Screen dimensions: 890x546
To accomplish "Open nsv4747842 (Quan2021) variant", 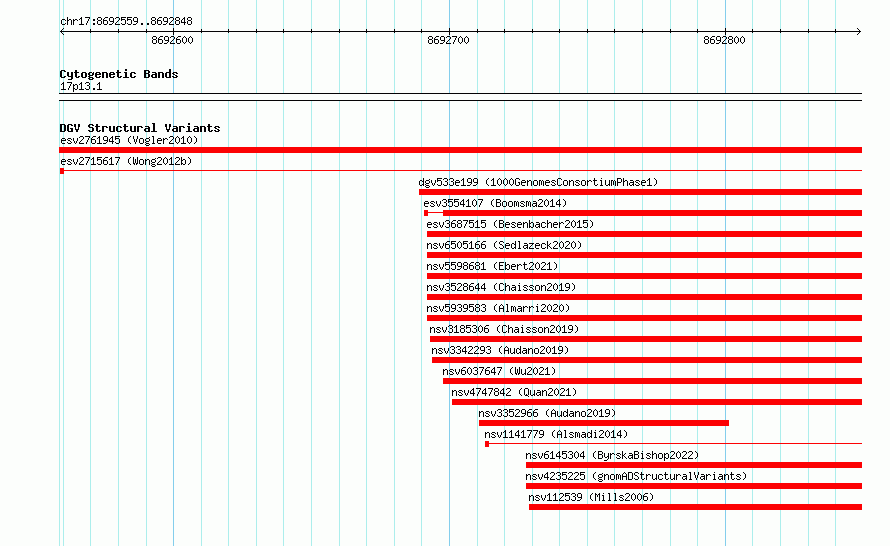I will [x=514, y=392].
